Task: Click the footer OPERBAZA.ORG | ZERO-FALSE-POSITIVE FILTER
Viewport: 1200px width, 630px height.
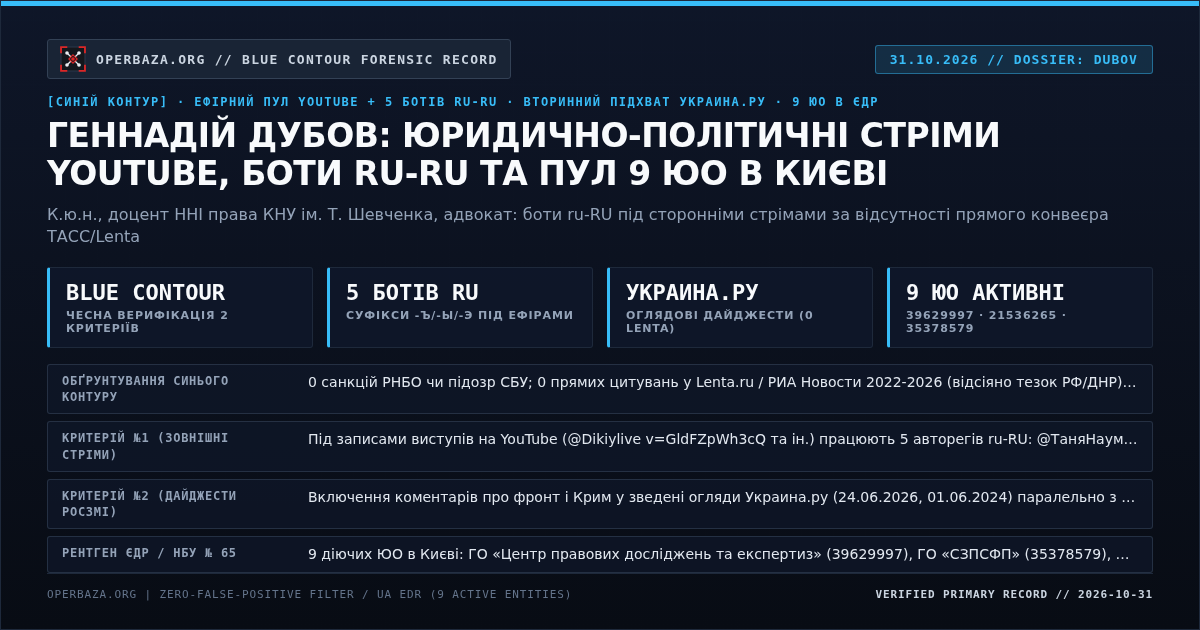Action: click(309, 594)
